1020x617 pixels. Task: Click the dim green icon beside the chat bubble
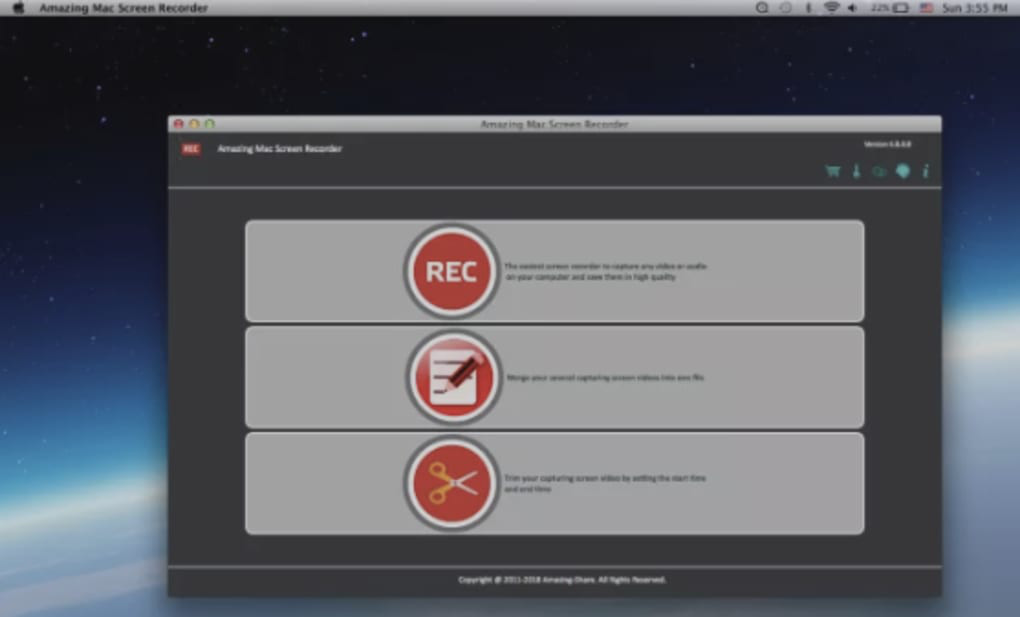point(879,172)
